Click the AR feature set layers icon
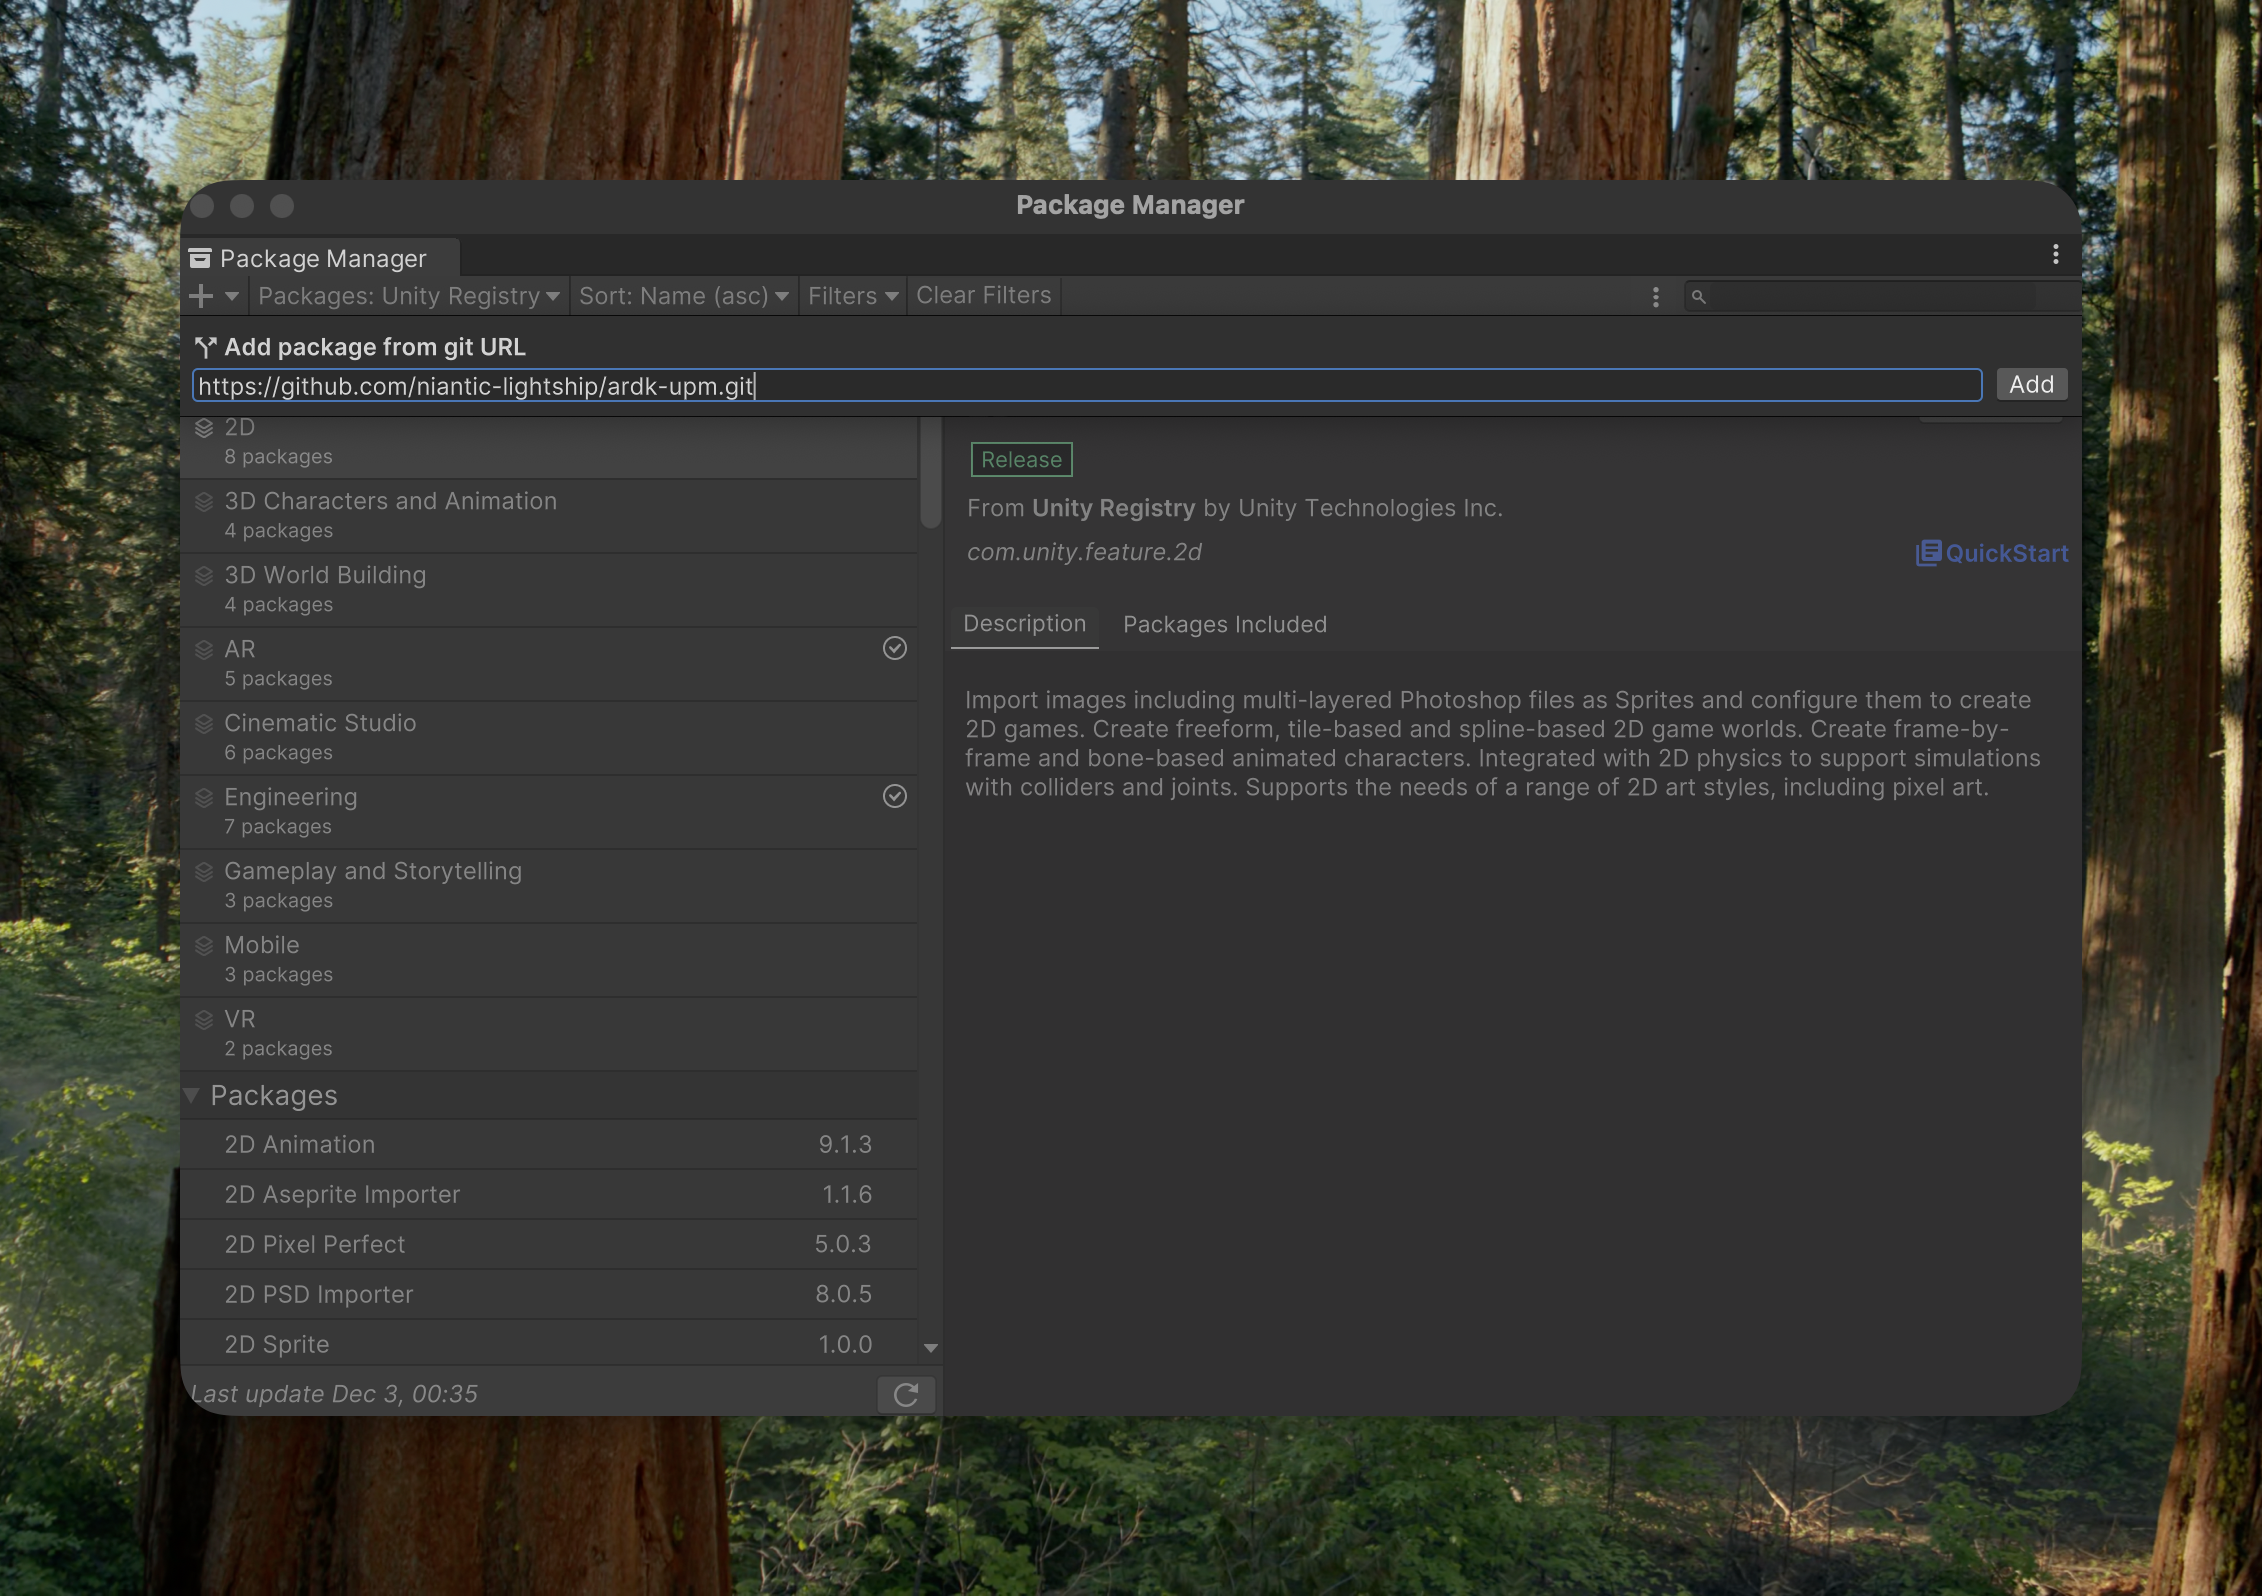 [204, 650]
